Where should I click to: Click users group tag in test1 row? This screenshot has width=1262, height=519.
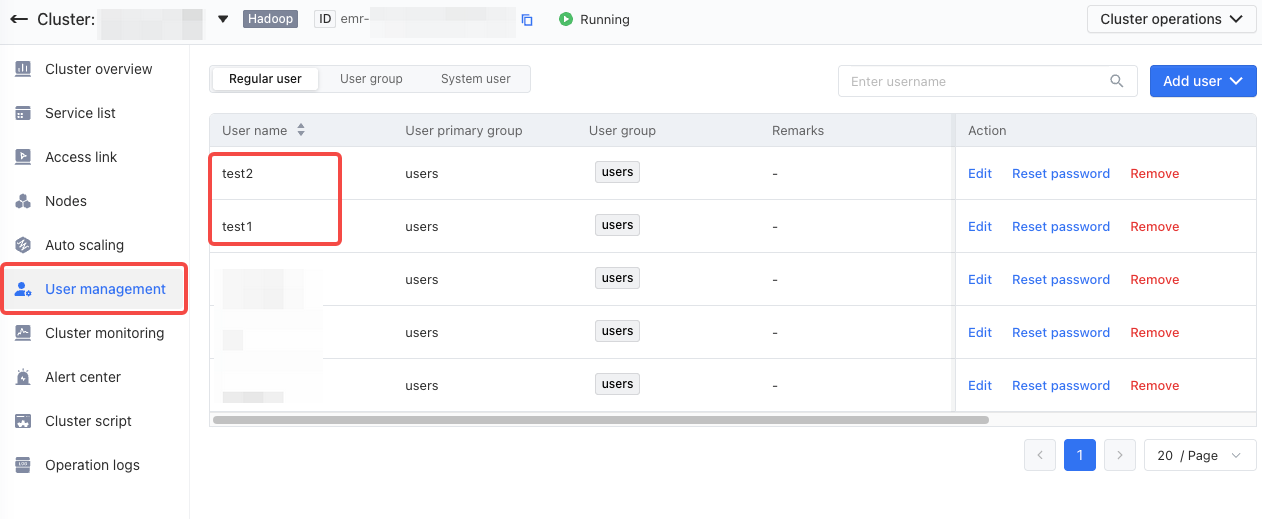[x=617, y=225]
